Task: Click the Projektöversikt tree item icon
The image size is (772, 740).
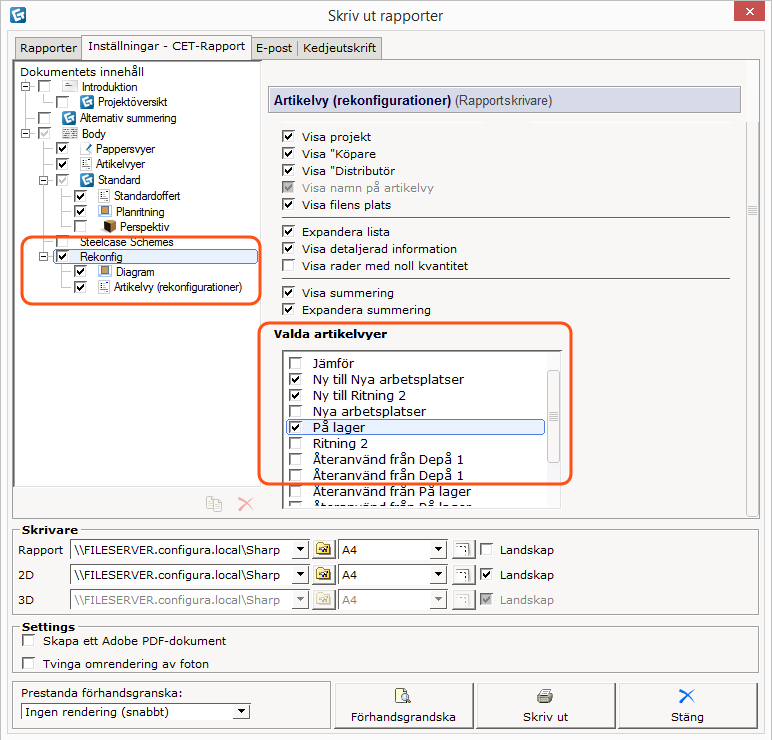Action: click(86, 102)
